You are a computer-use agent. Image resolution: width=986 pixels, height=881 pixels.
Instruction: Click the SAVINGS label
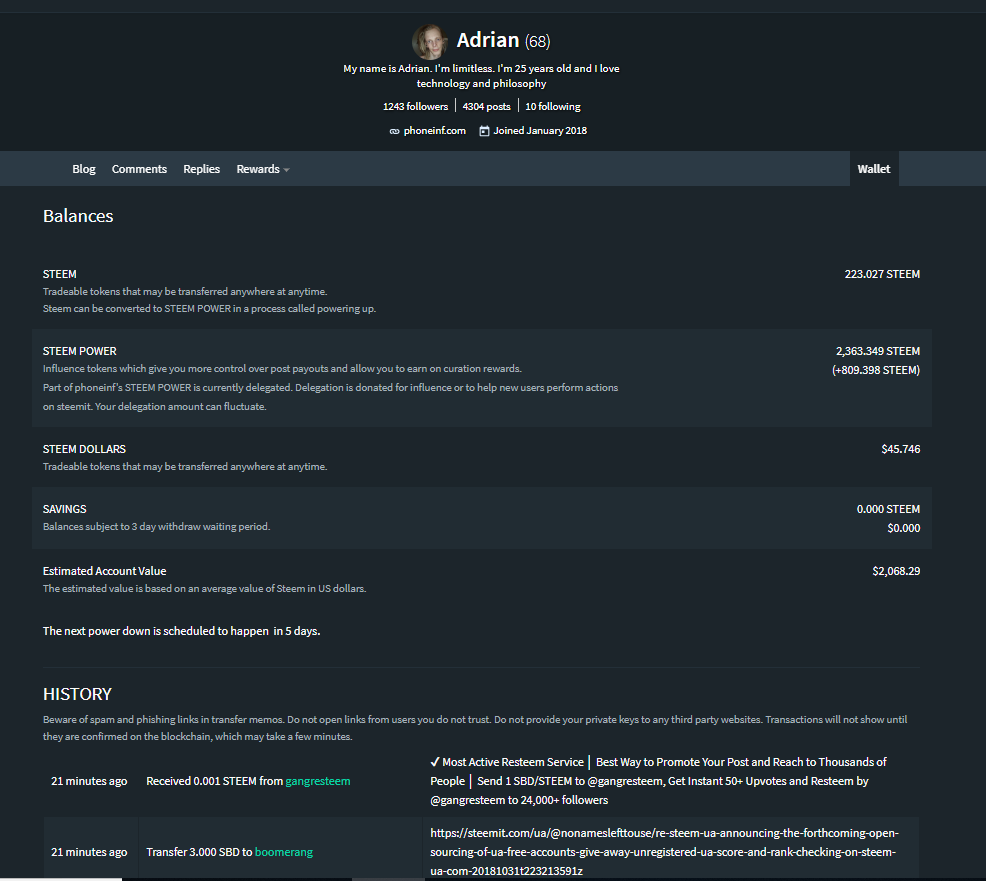[64, 509]
